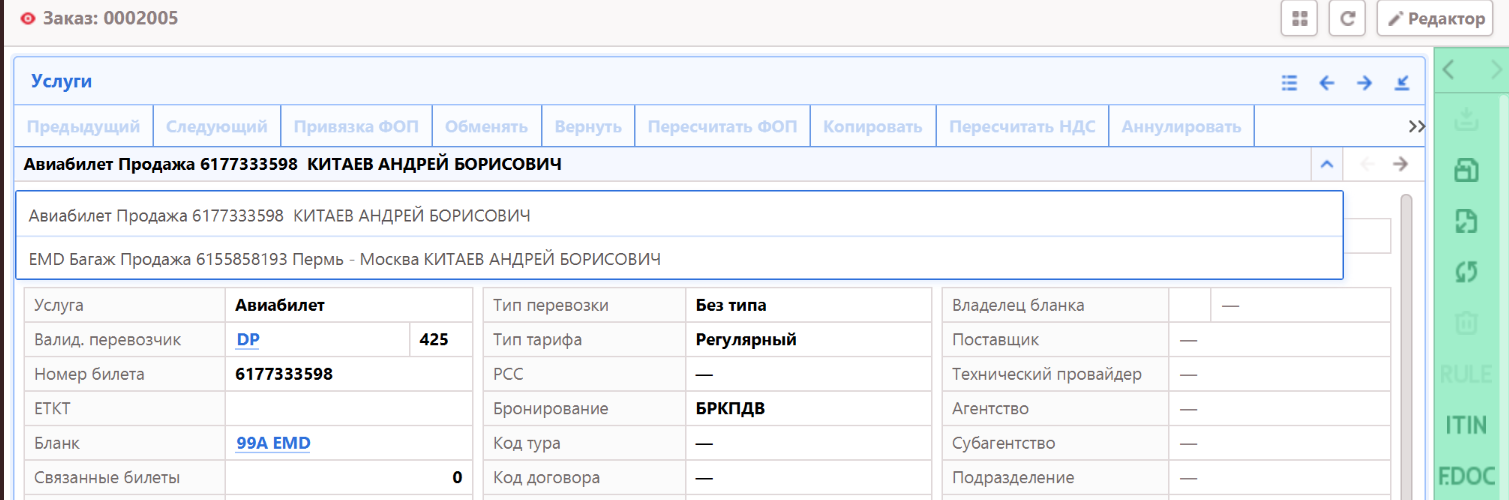Viewport: 1509px width, 500px height.
Task: Click the vertical scrollbar of the service form
Action: pyautogui.click(x=1407, y=300)
